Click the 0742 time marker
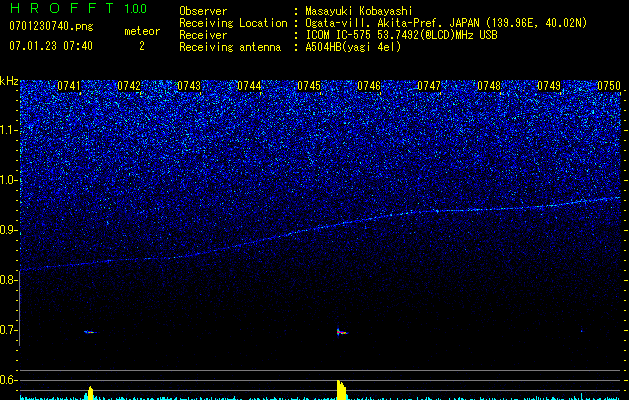Screen dimensions: 629x400 pos(129,86)
